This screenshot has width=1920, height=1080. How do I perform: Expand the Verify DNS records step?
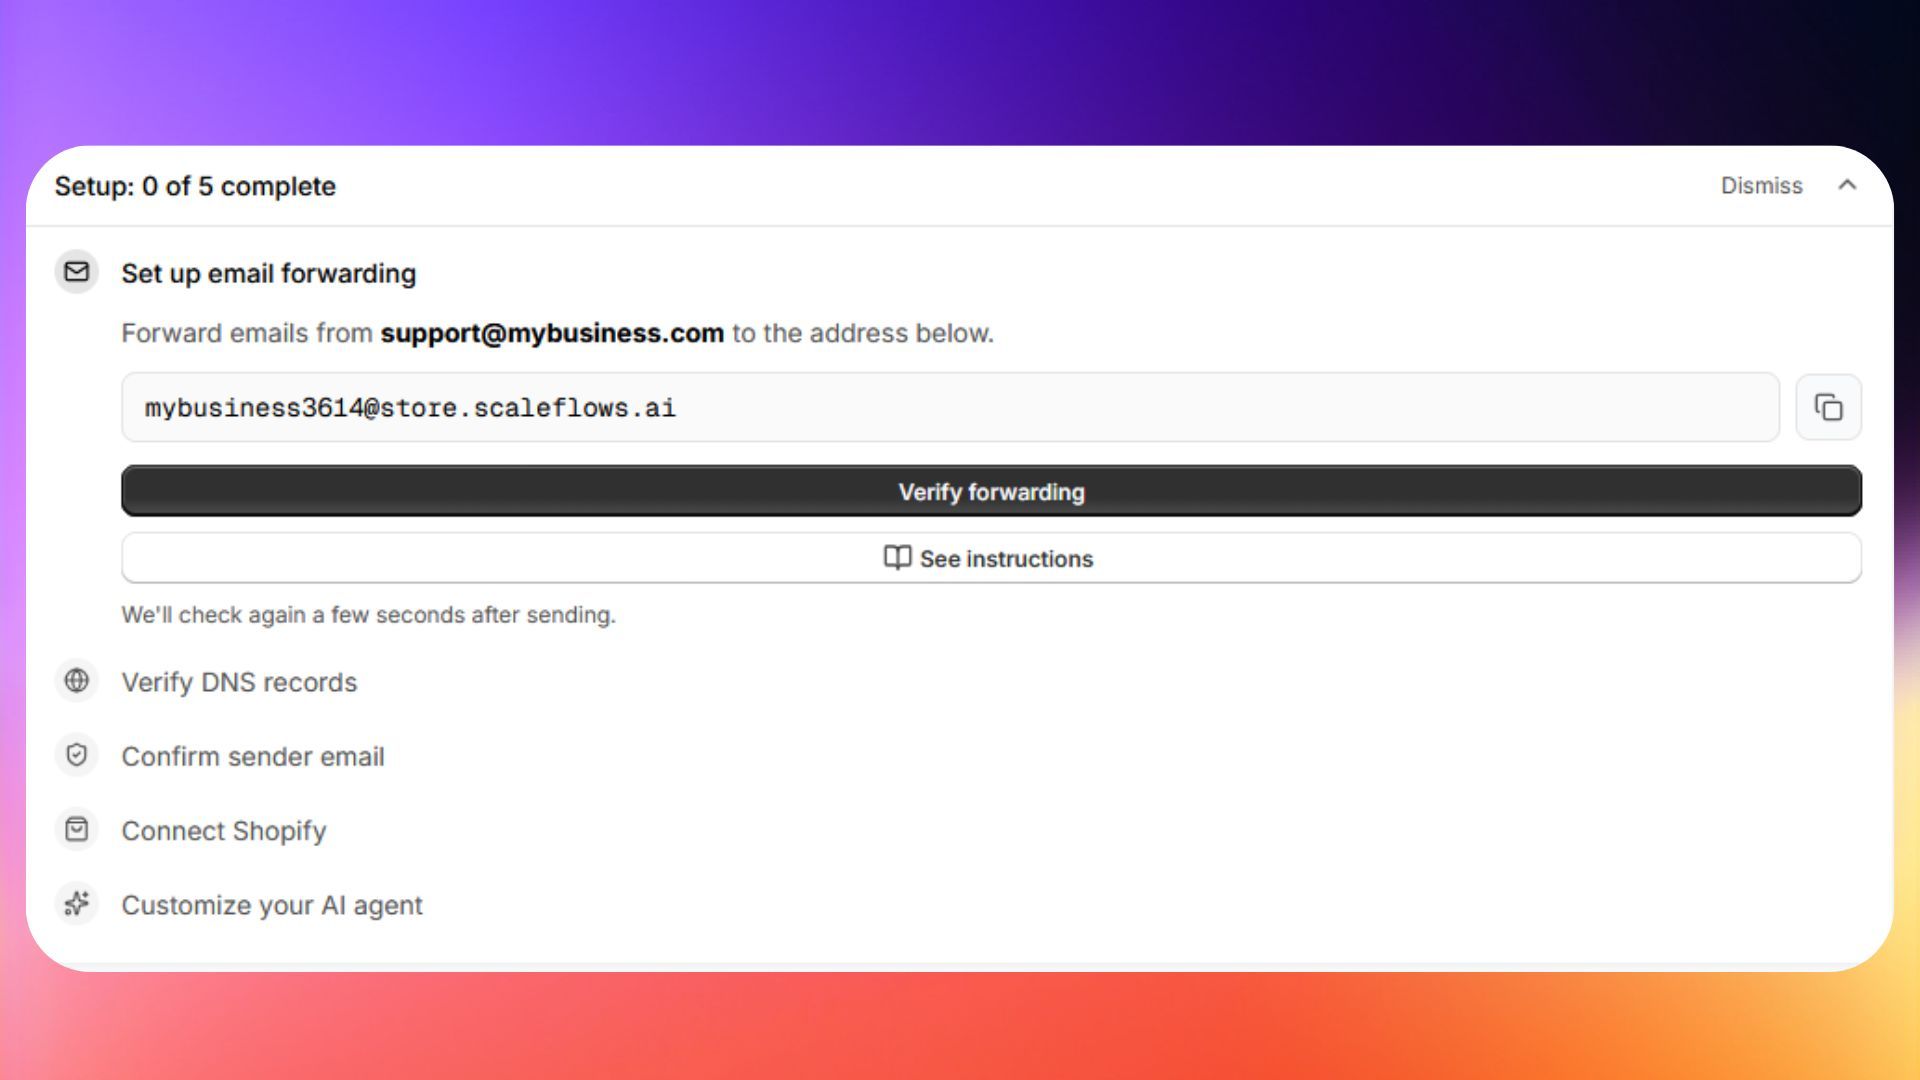point(239,682)
